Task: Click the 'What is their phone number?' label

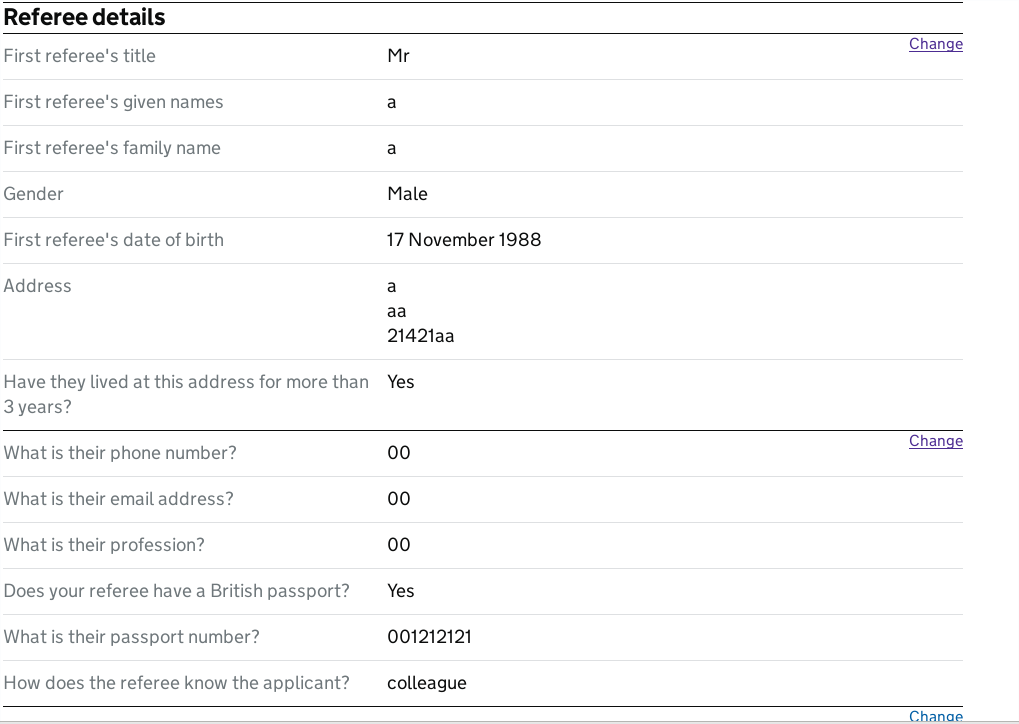Action: [x=120, y=453]
